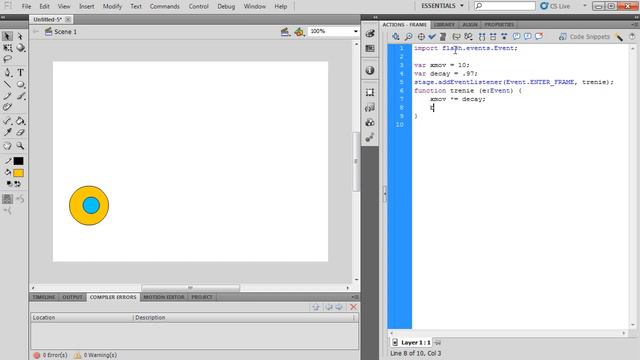The height and width of the screenshot is (360, 640).
Task: Select the Text tool
Action: (x=20, y=73)
